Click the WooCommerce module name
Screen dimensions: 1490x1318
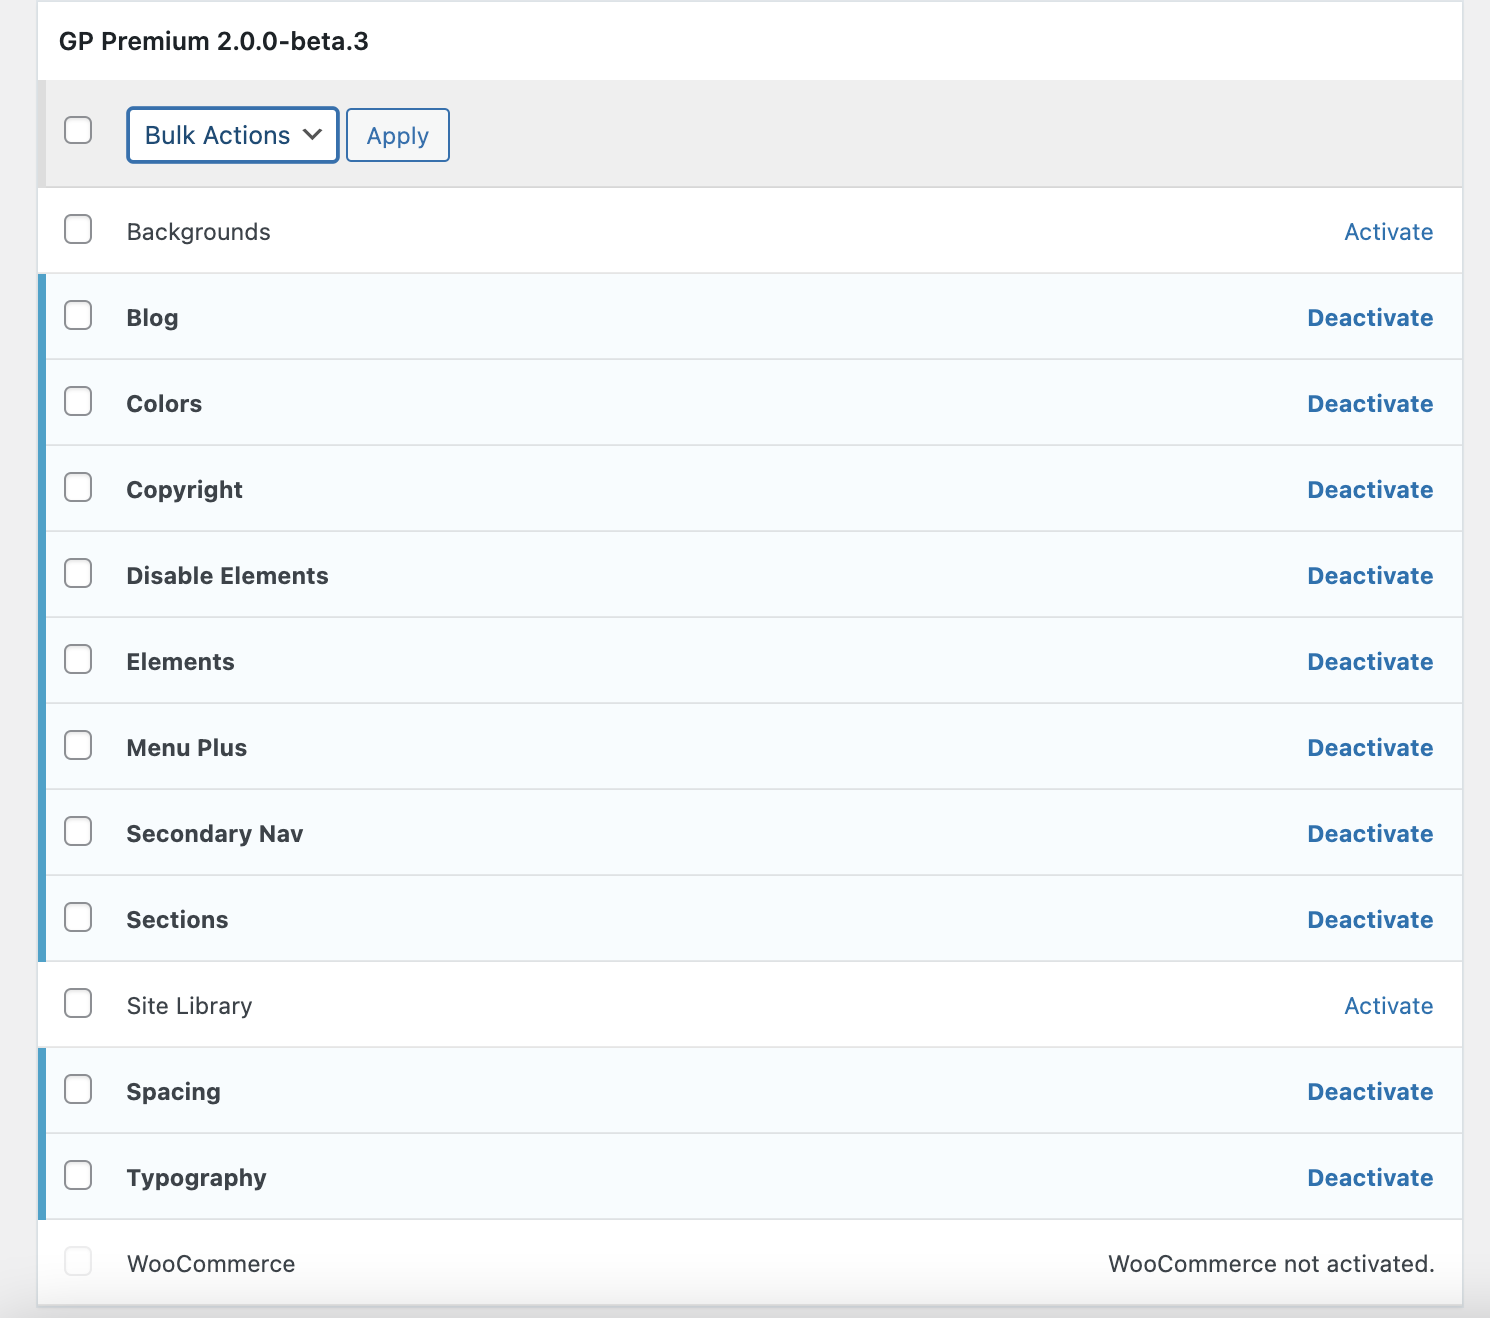211,1264
